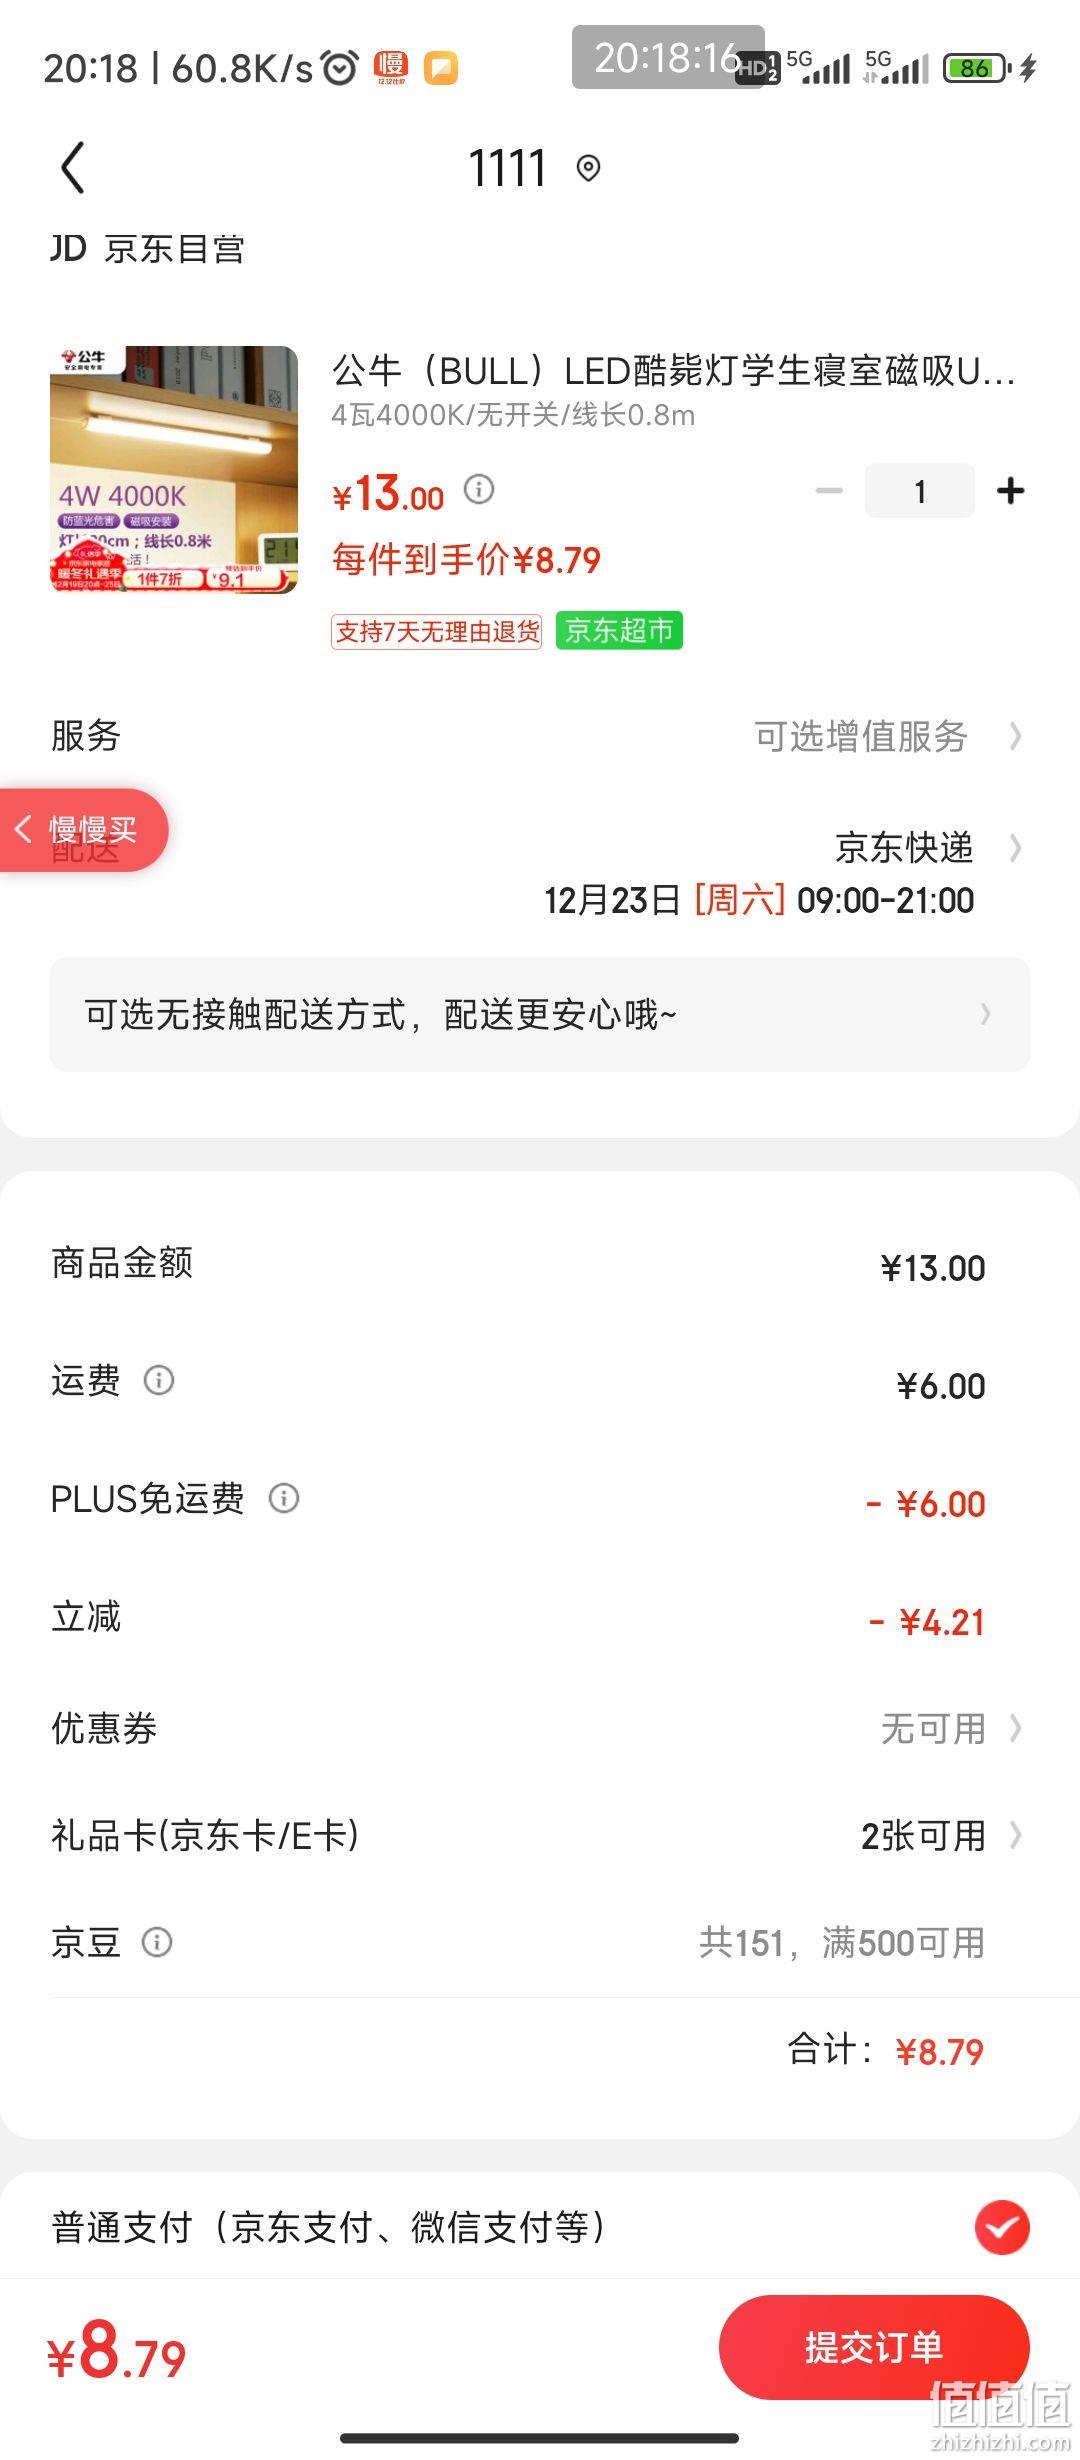The image size is (1080, 2460).
Task: Tap info icon next to 运费
Action: 159,1380
